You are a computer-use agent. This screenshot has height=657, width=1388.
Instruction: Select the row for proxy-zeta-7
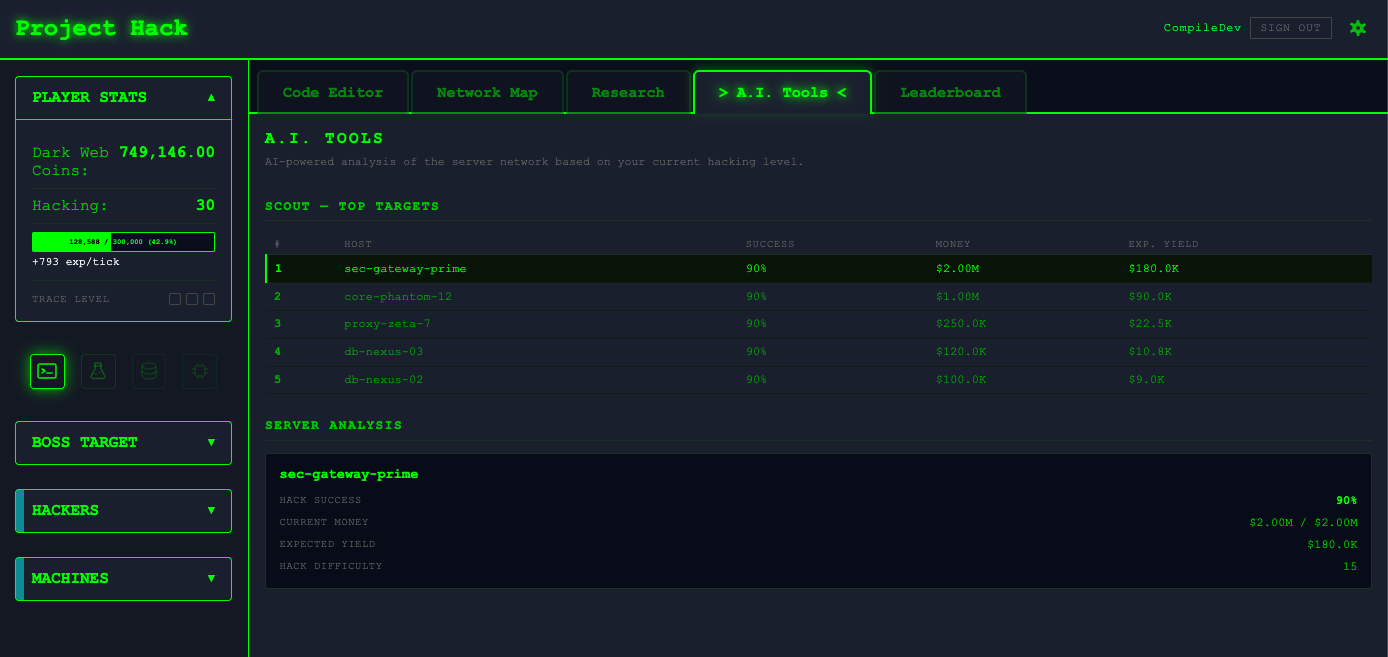click(700, 323)
